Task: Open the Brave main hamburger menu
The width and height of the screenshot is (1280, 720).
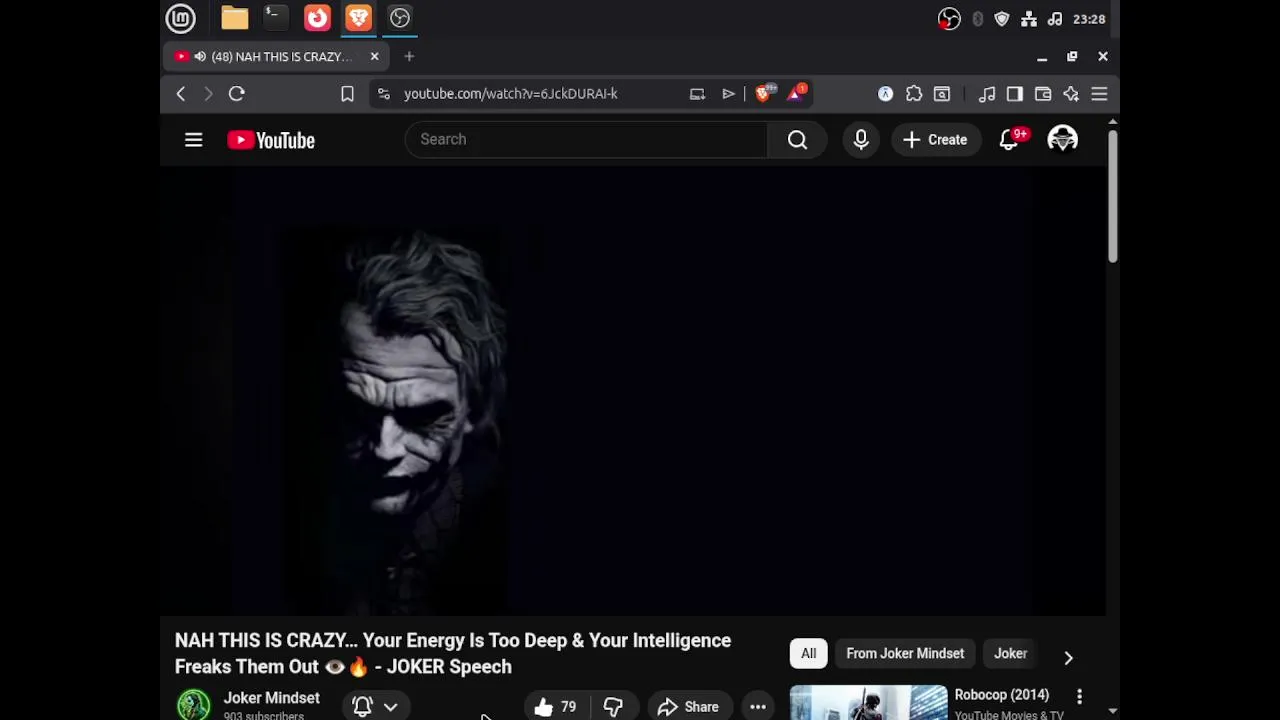Action: 1099,94
